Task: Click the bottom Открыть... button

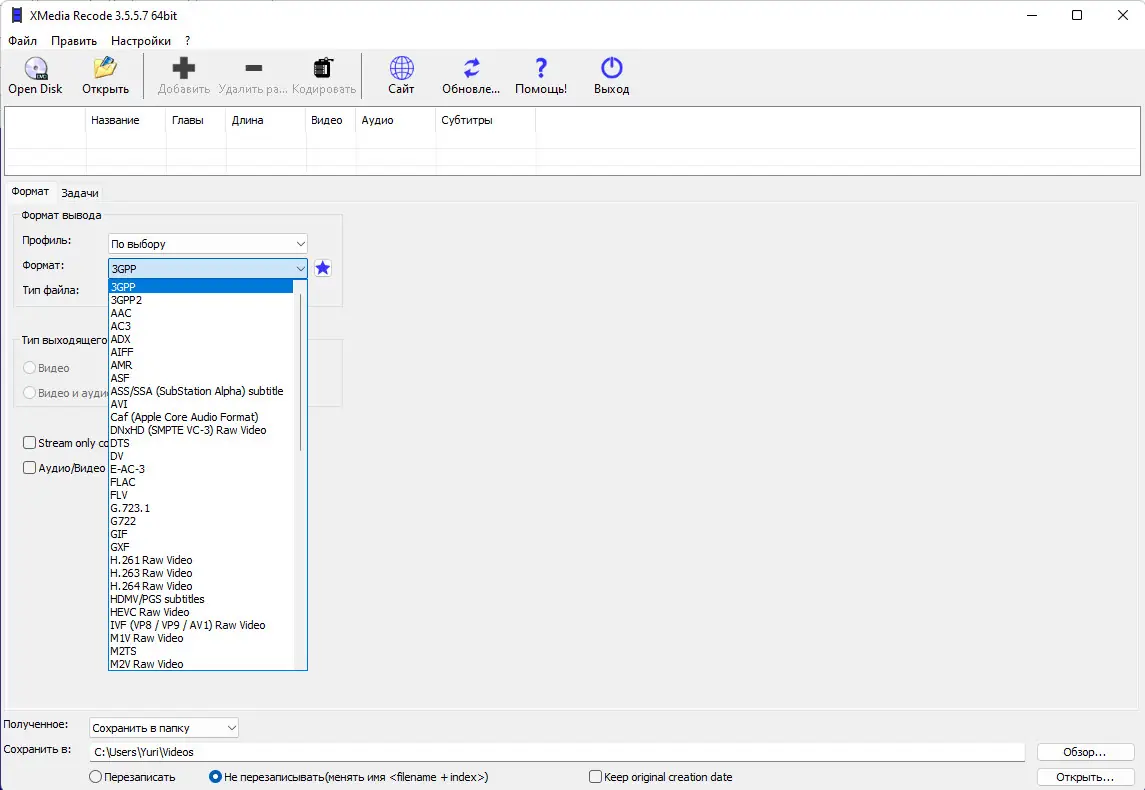Action: tap(1084, 777)
